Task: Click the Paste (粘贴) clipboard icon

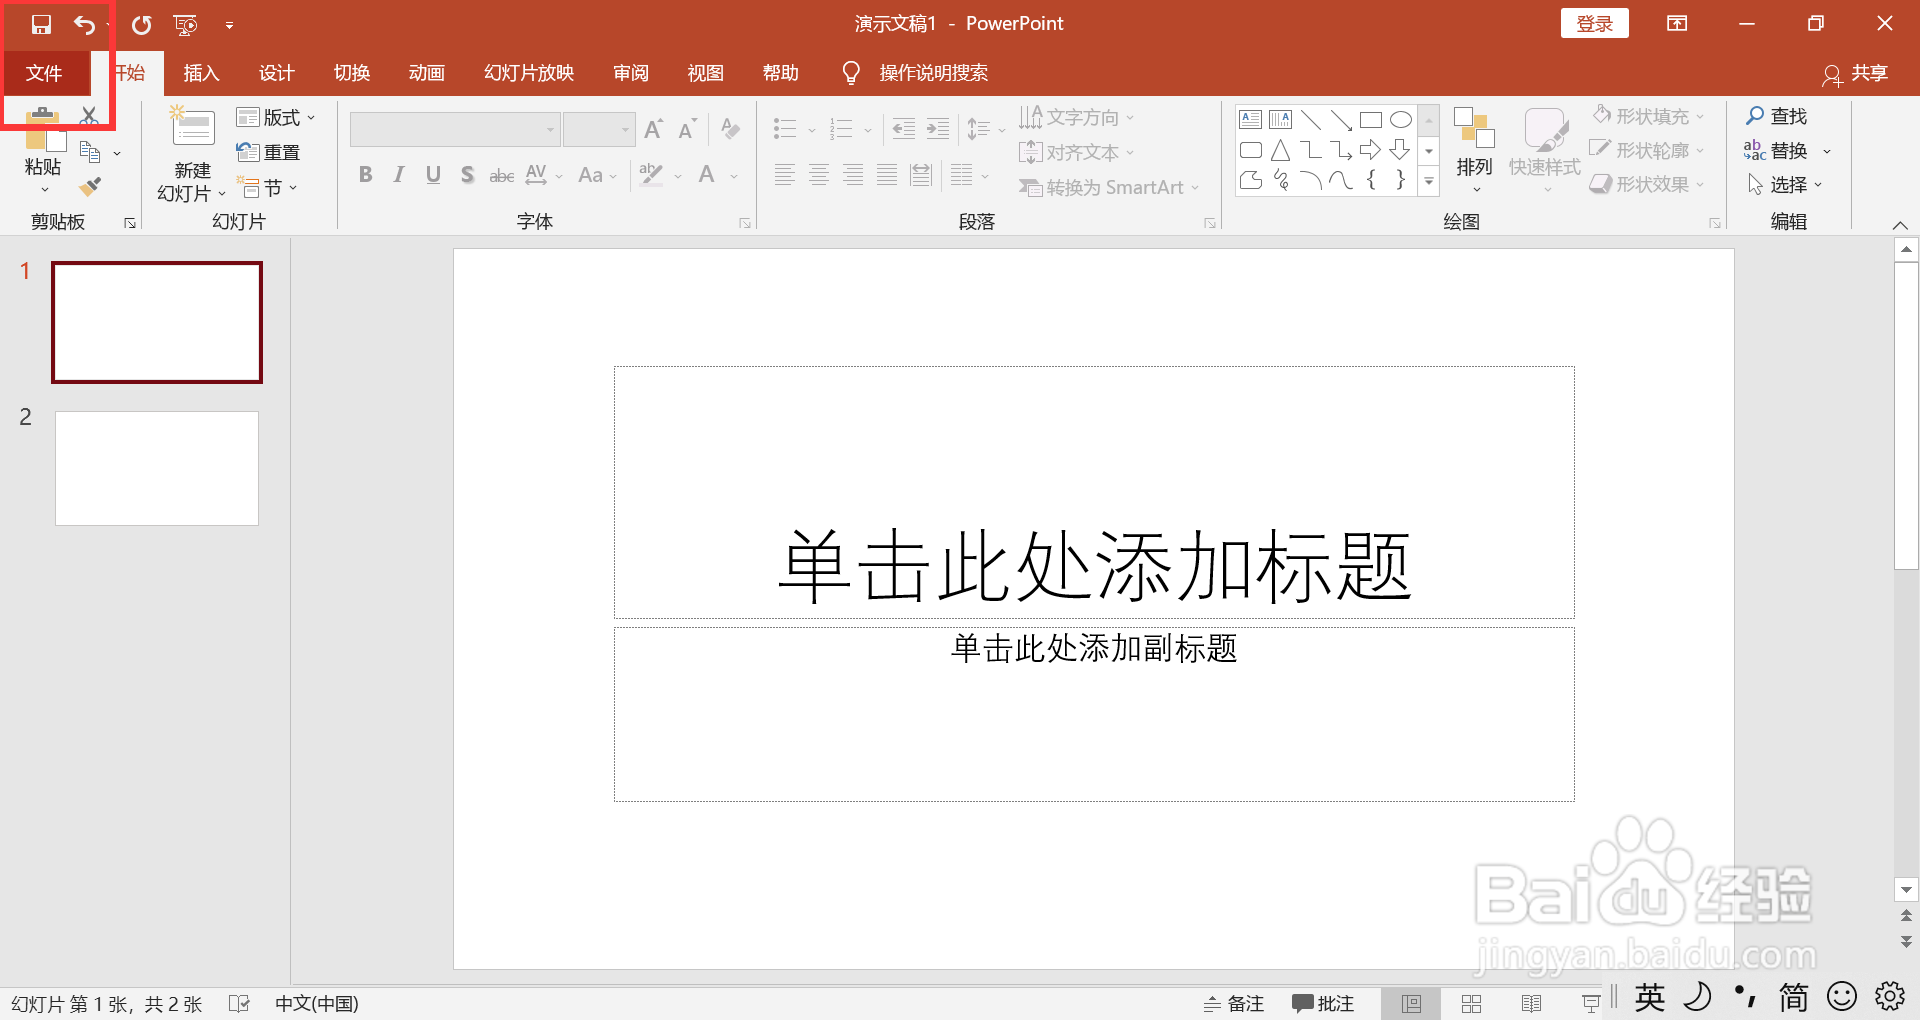Action: pyautogui.click(x=43, y=130)
